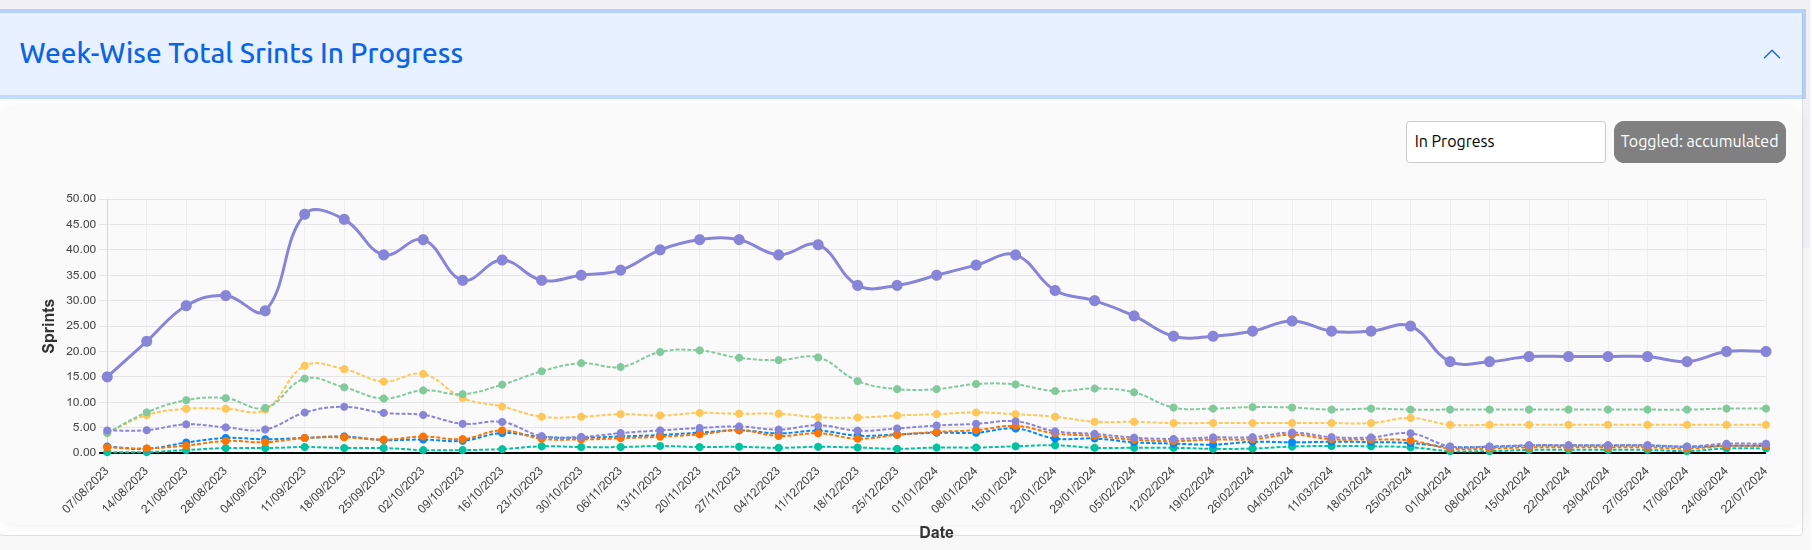This screenshot has width=1812, height=550.
Task: Select the yellow dashed line point at 02/10/2023
Action: (423, 374)
